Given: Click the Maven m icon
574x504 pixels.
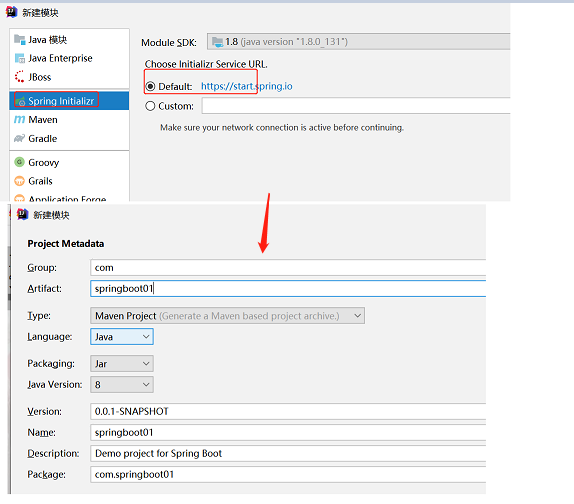Looking at the screenshot, I should 19,120.
